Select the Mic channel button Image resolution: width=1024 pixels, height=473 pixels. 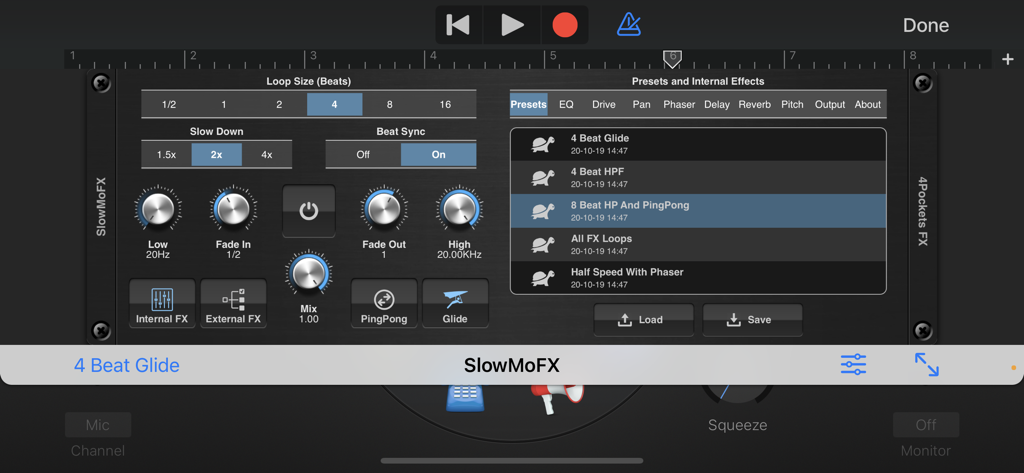click(98, 425)
